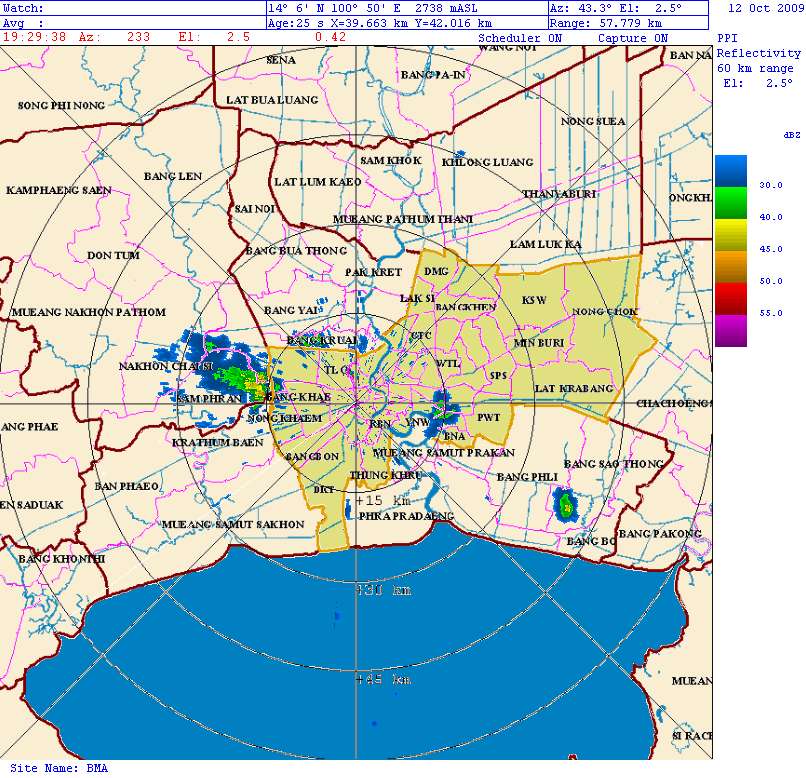Toggle the Capture ON indicator

[632, 38]
